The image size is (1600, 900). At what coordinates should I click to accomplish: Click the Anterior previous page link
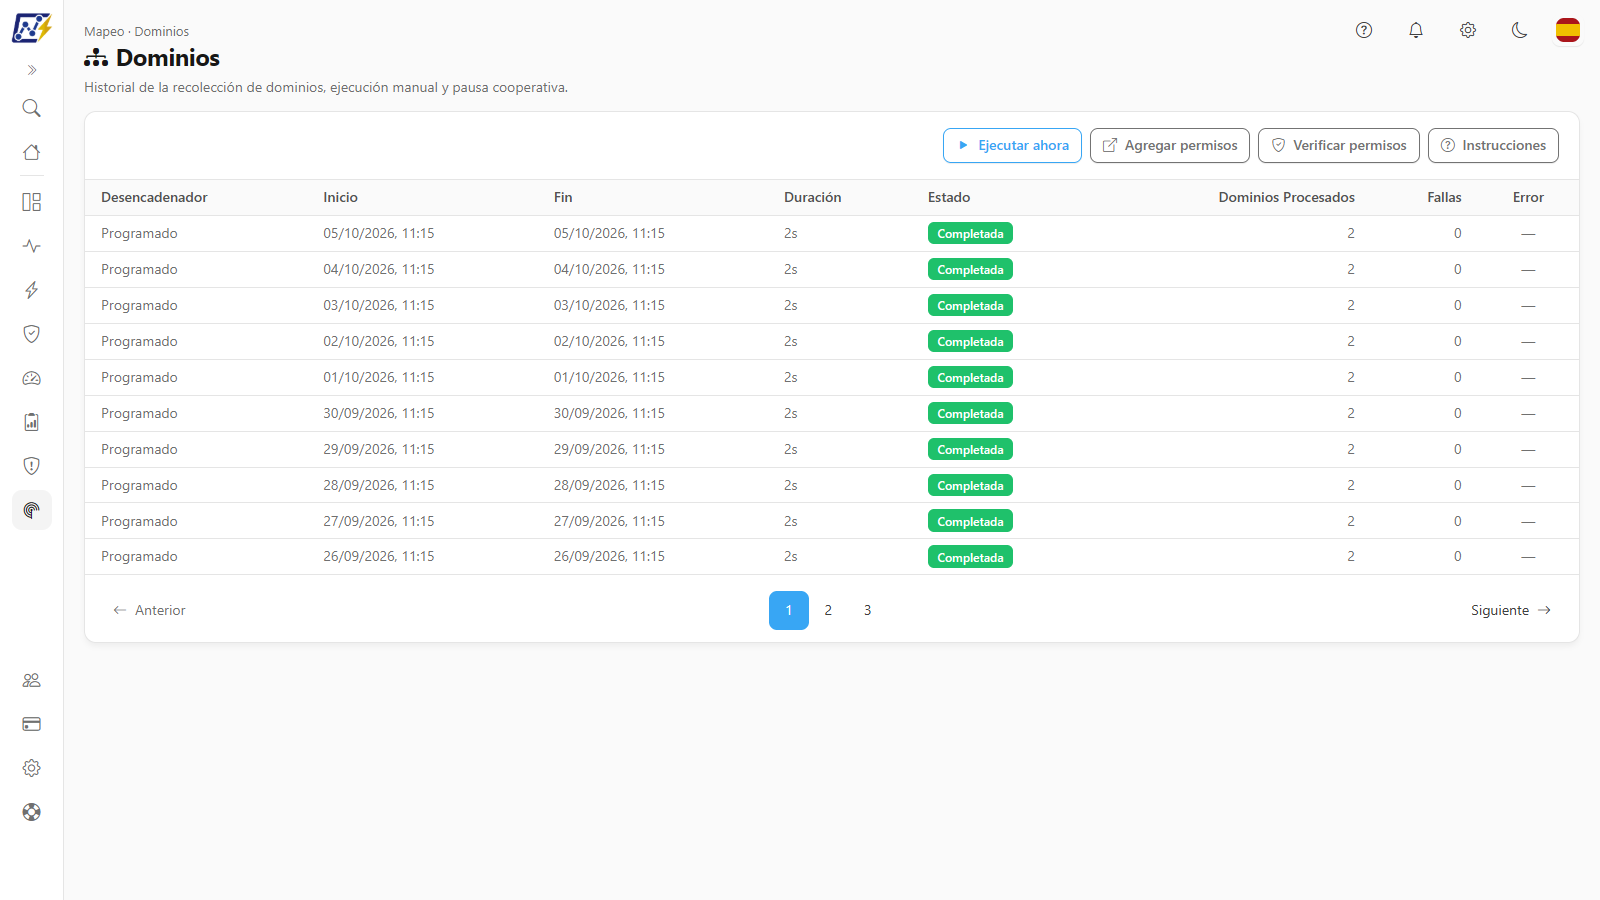tap(150, 610)
